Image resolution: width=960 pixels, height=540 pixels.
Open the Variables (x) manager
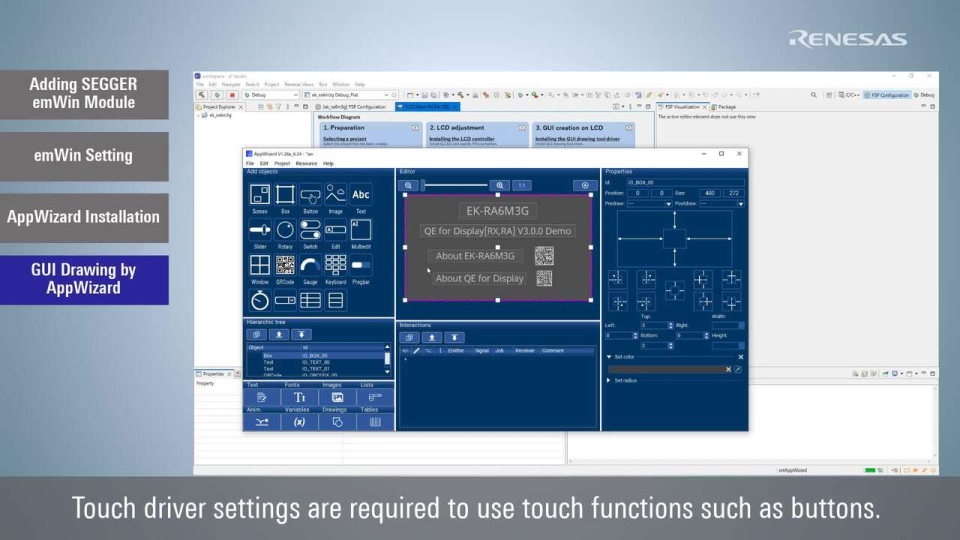tap(299, 422)
